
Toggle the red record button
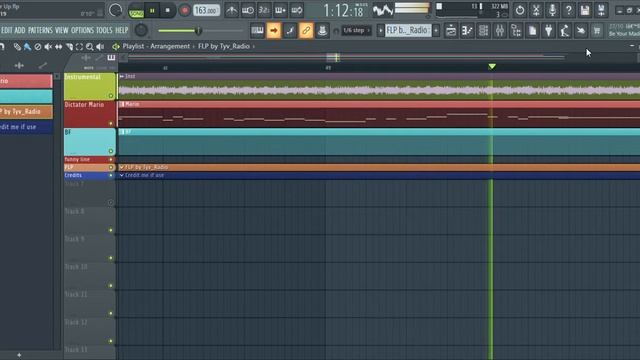click(184, 11)
